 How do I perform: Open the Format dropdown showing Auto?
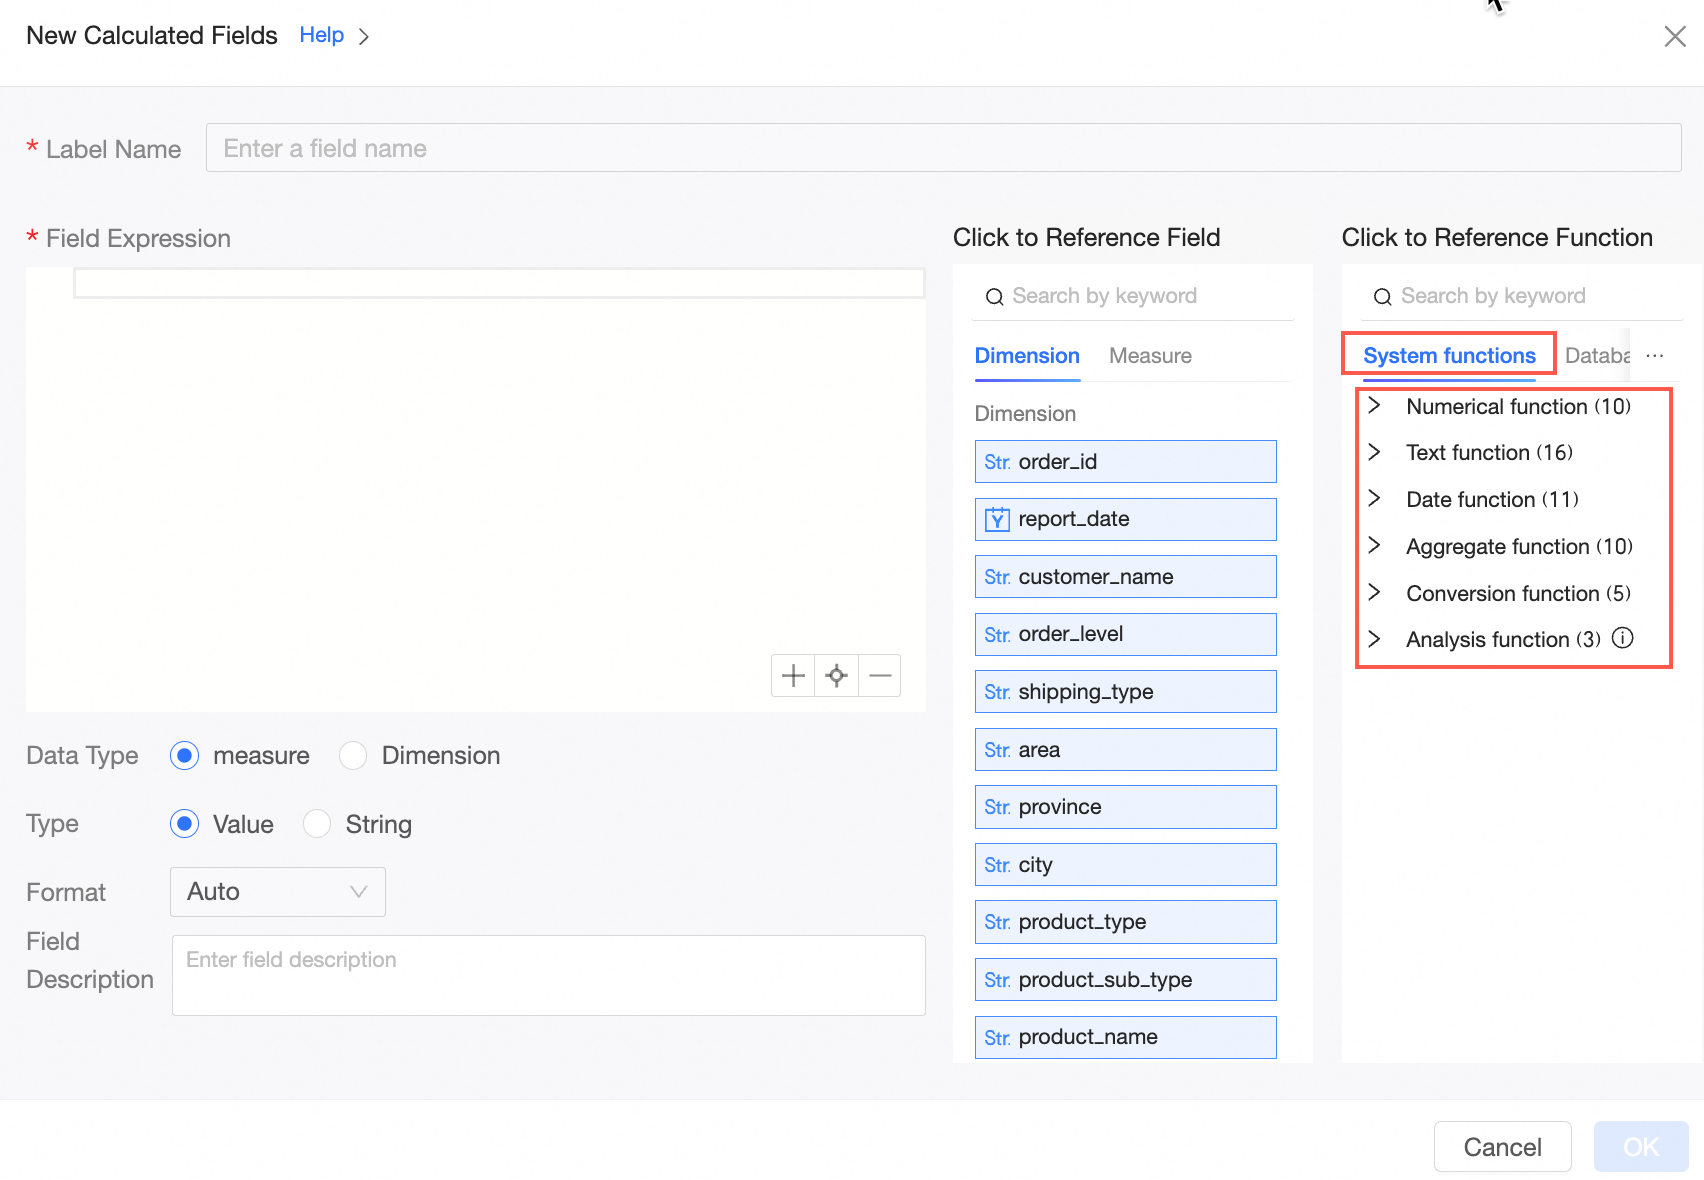pos(277,891)
